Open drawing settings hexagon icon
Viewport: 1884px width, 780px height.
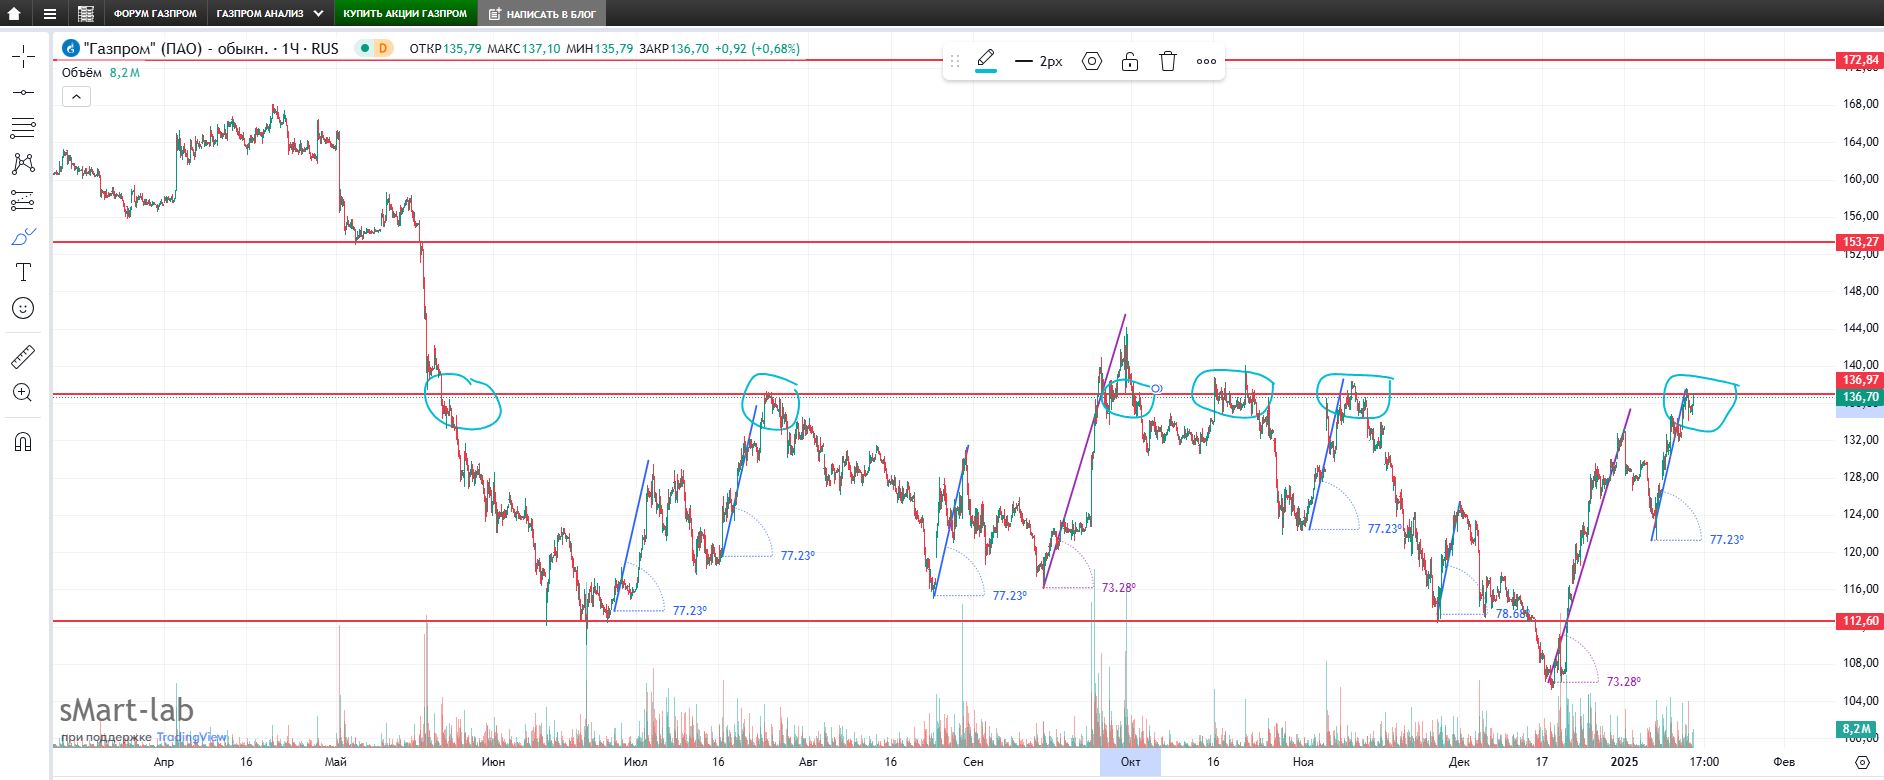[1092, 61]
